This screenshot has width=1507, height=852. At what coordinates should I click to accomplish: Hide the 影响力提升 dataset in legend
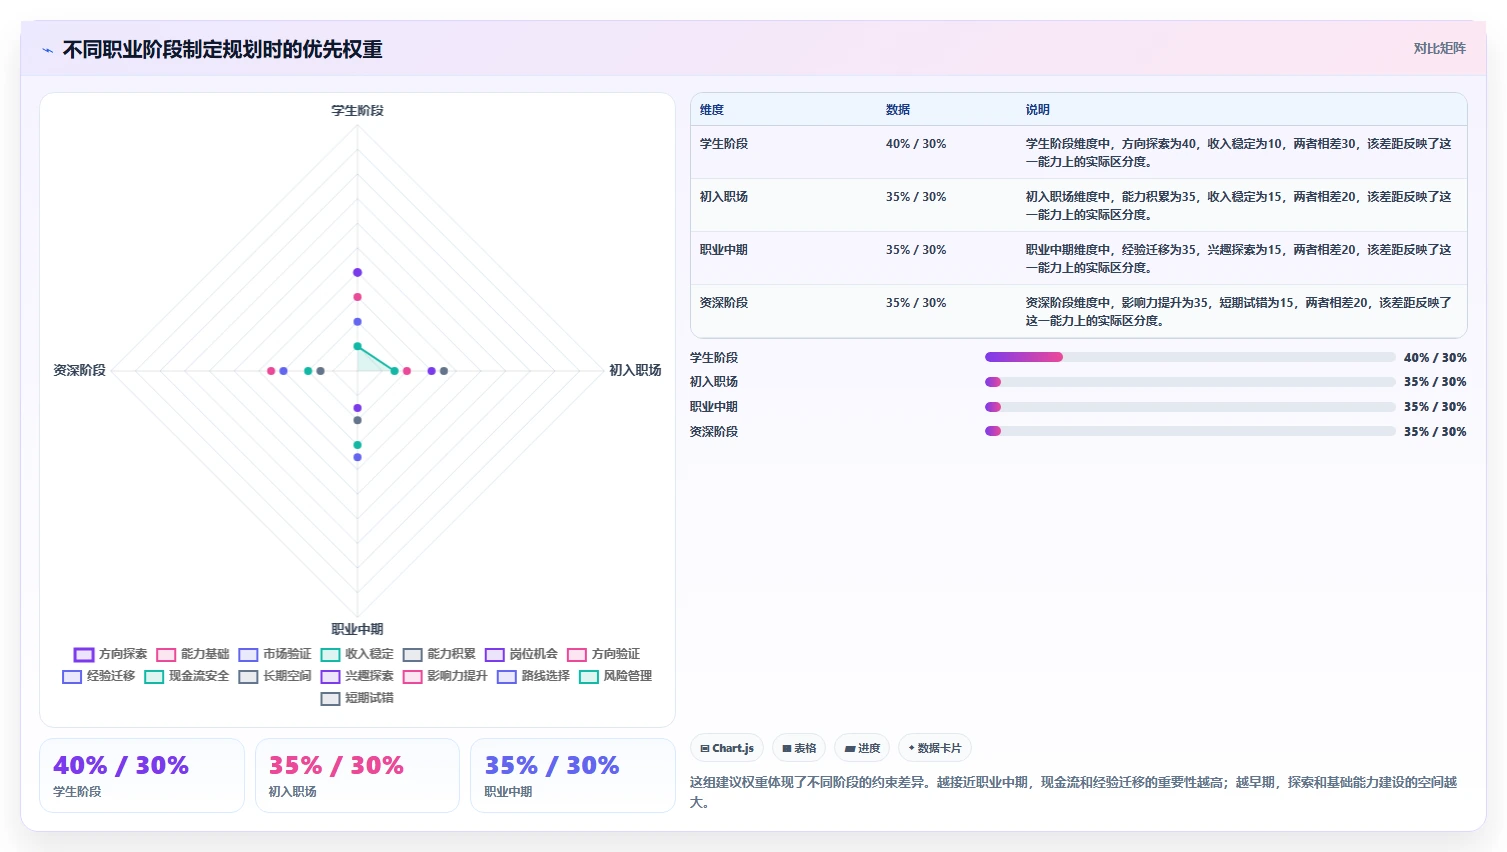[445, 676]
